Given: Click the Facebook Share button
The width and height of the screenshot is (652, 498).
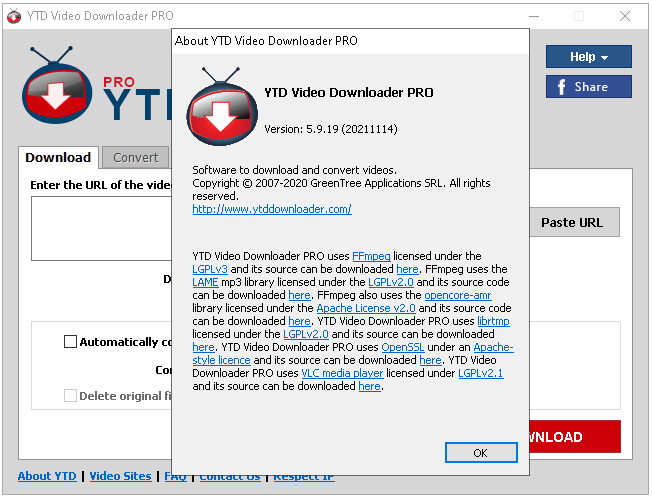Looking at the screenshot, I should [x=589, y=86].
